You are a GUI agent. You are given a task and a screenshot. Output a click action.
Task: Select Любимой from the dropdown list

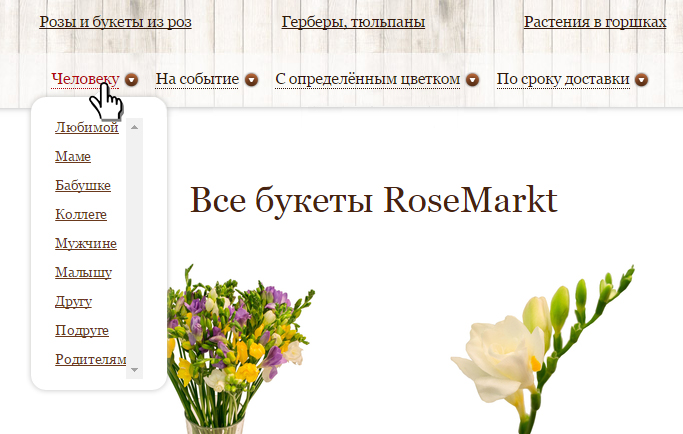(87, 127)
